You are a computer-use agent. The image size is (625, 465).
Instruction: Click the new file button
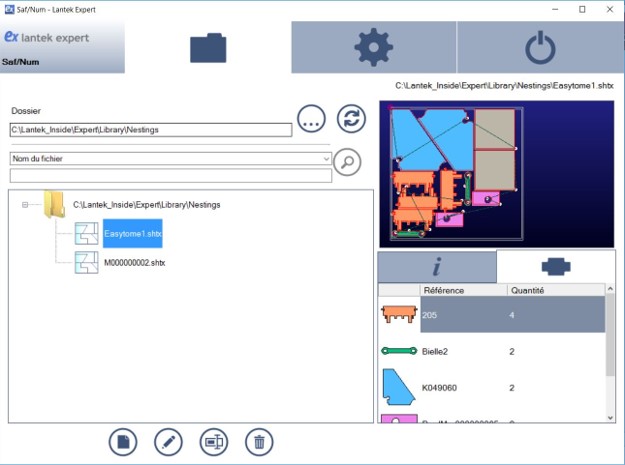point(123,442)
